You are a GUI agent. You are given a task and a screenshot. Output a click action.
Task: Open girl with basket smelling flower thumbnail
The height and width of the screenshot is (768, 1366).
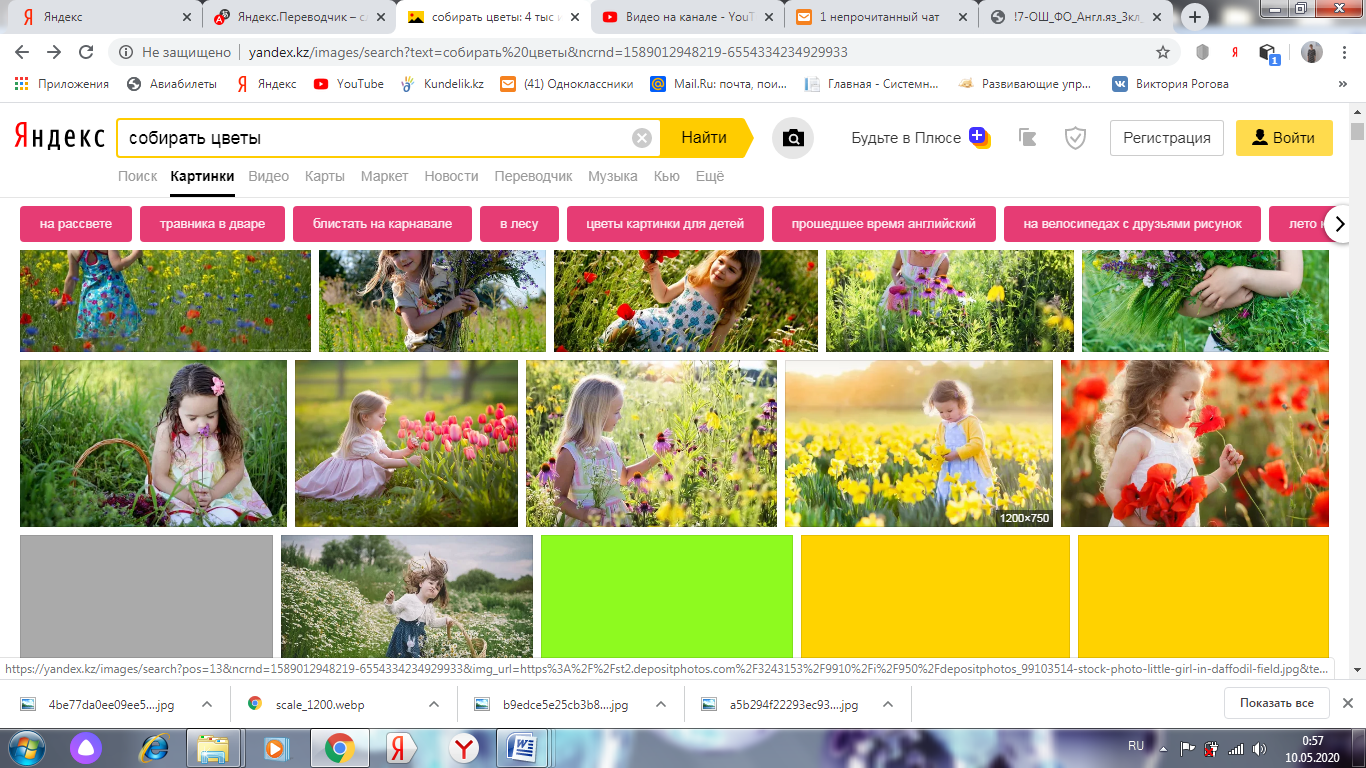coord(153,443)
